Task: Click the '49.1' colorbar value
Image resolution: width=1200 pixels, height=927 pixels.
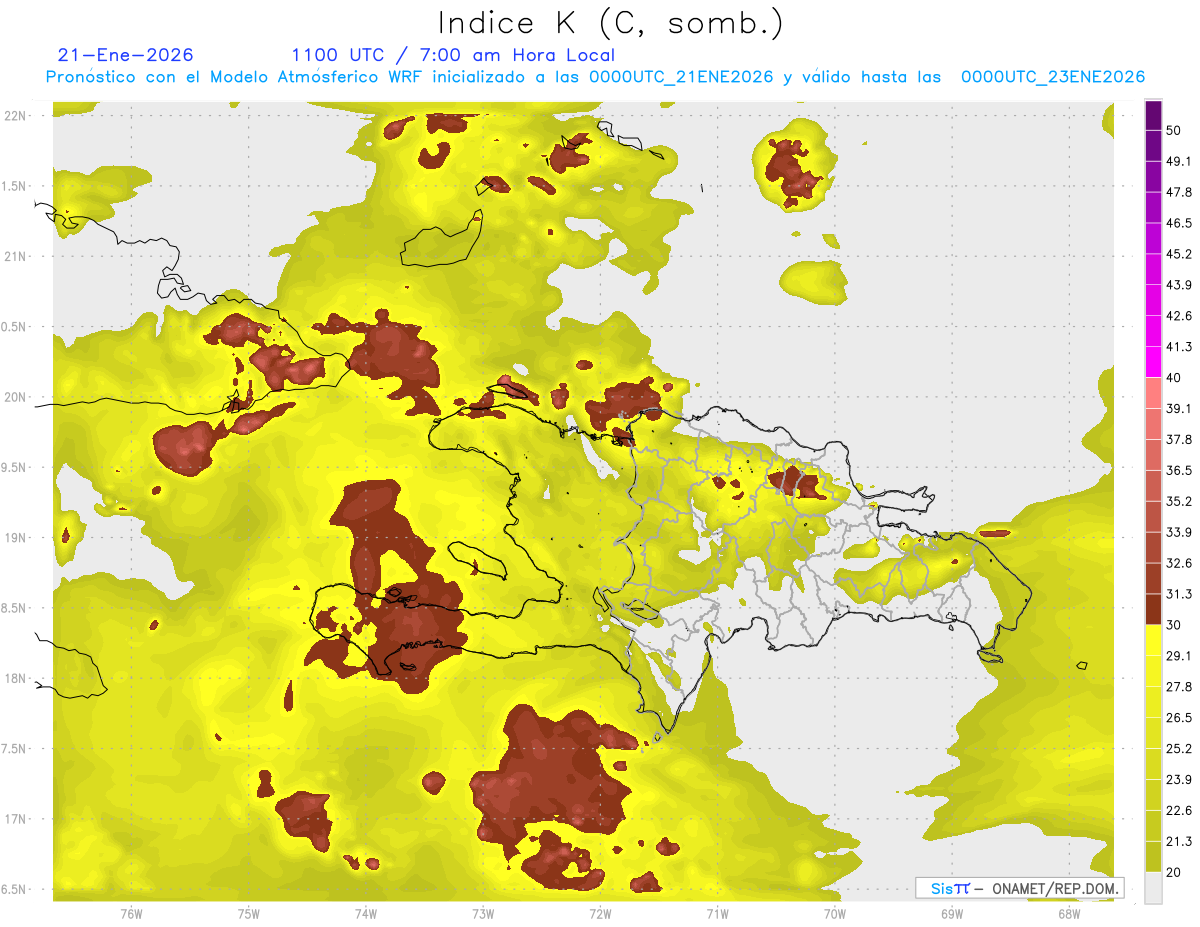Action: (1179, 161)
